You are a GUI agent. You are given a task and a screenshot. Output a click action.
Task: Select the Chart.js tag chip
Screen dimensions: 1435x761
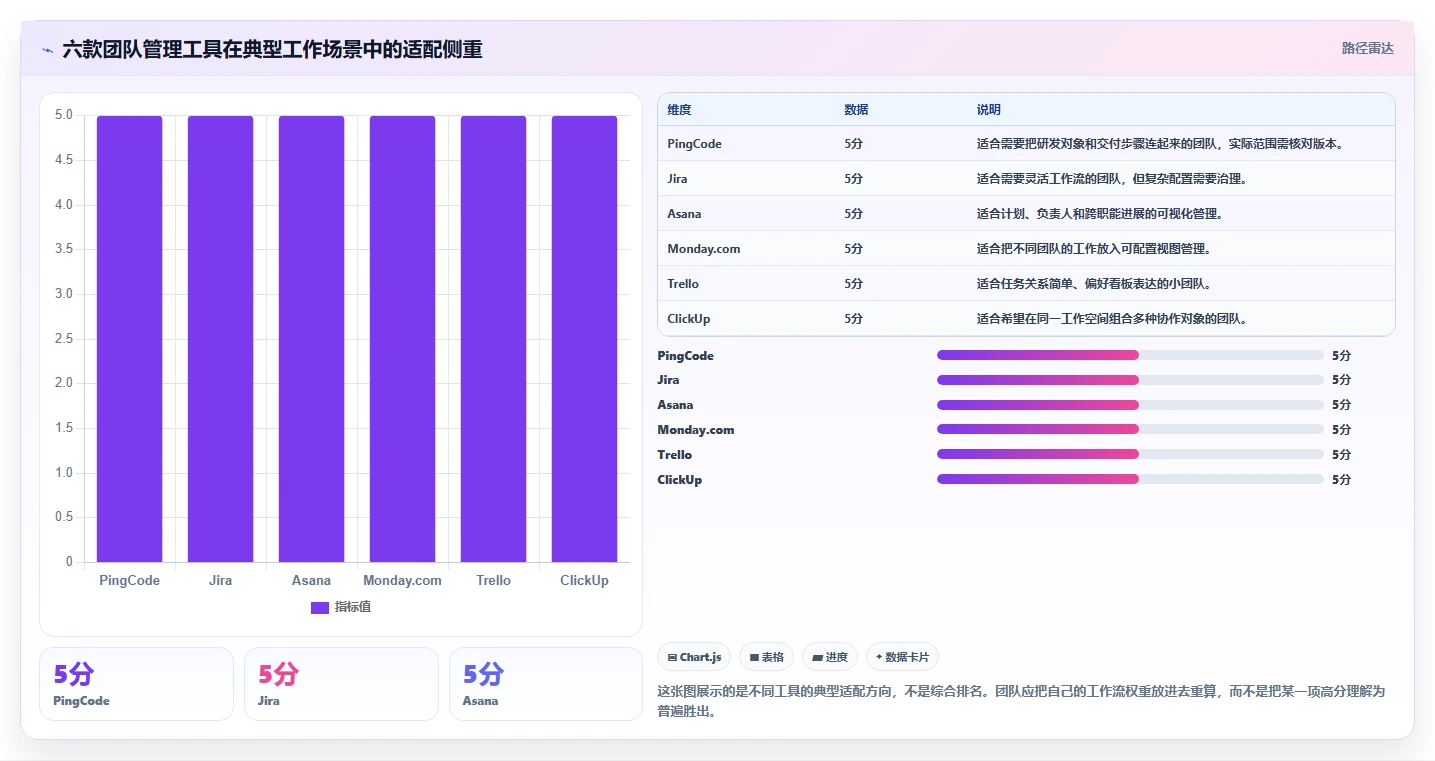coord(694,657)
